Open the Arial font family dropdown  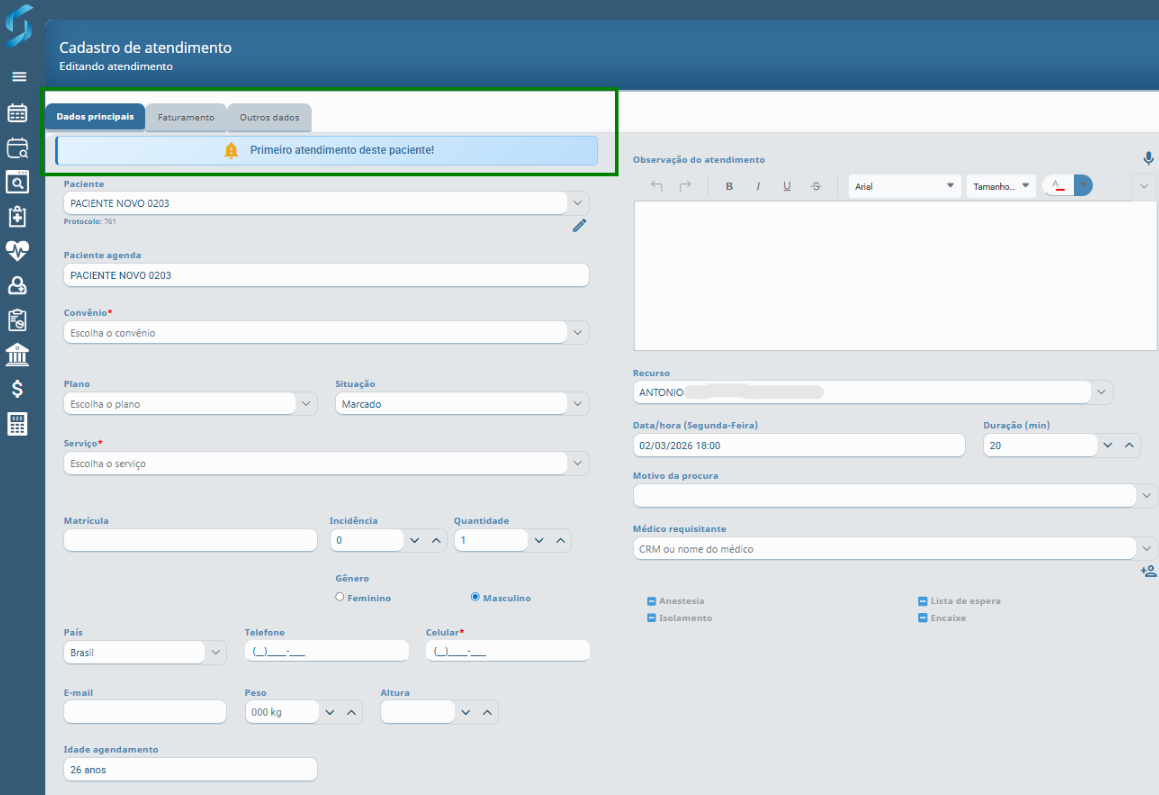(x=904, y=186)
